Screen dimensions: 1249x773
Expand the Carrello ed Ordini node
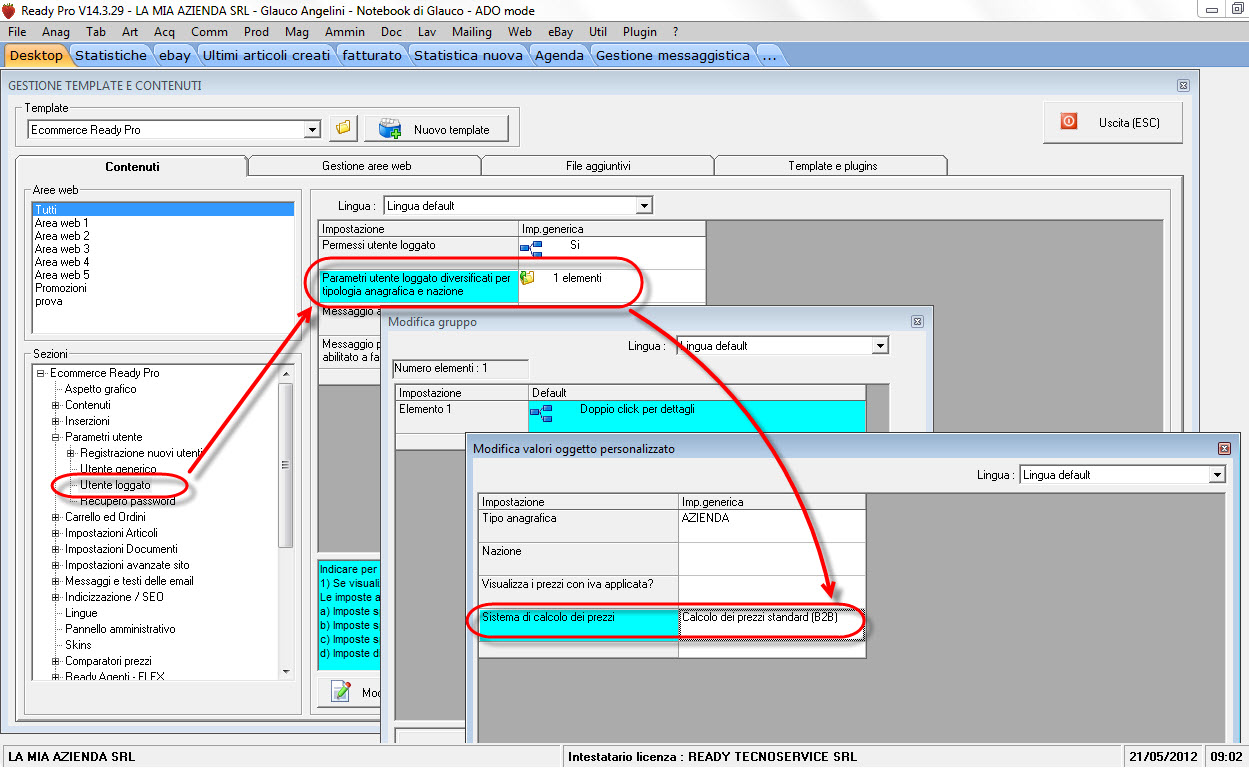[56, 517]
